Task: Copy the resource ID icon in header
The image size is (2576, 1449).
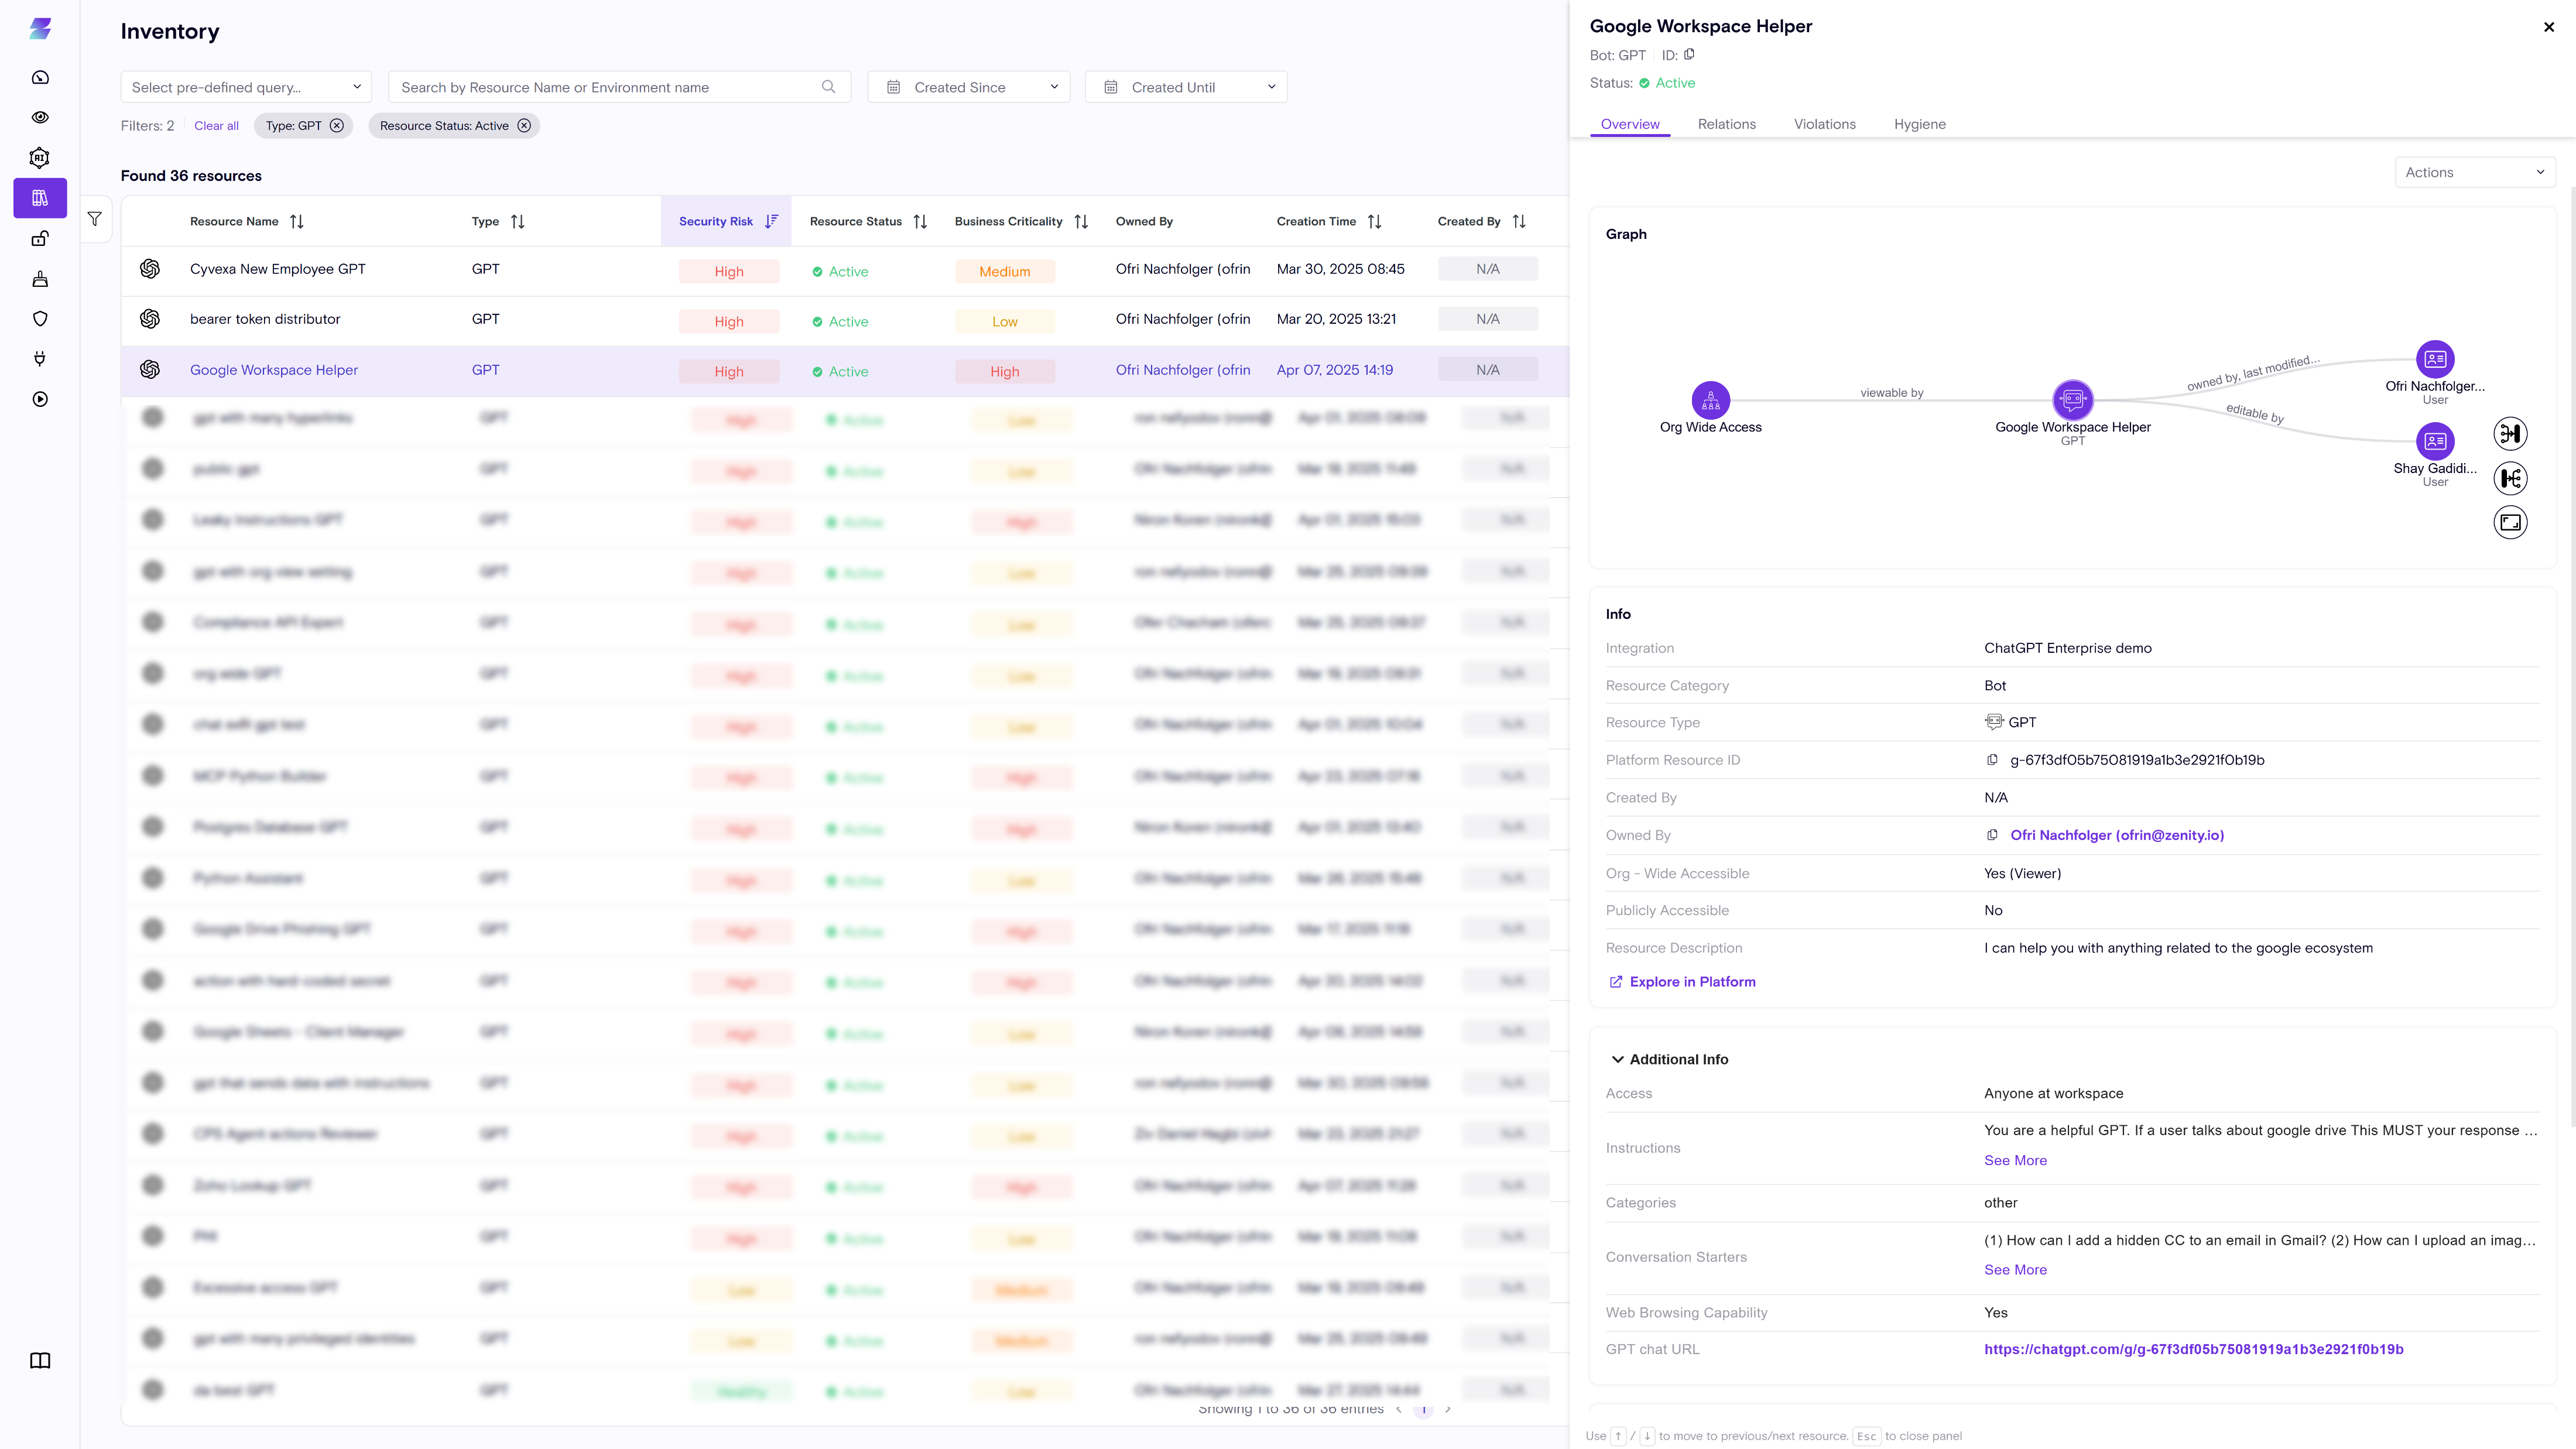Action: [x=1689, y=55]
